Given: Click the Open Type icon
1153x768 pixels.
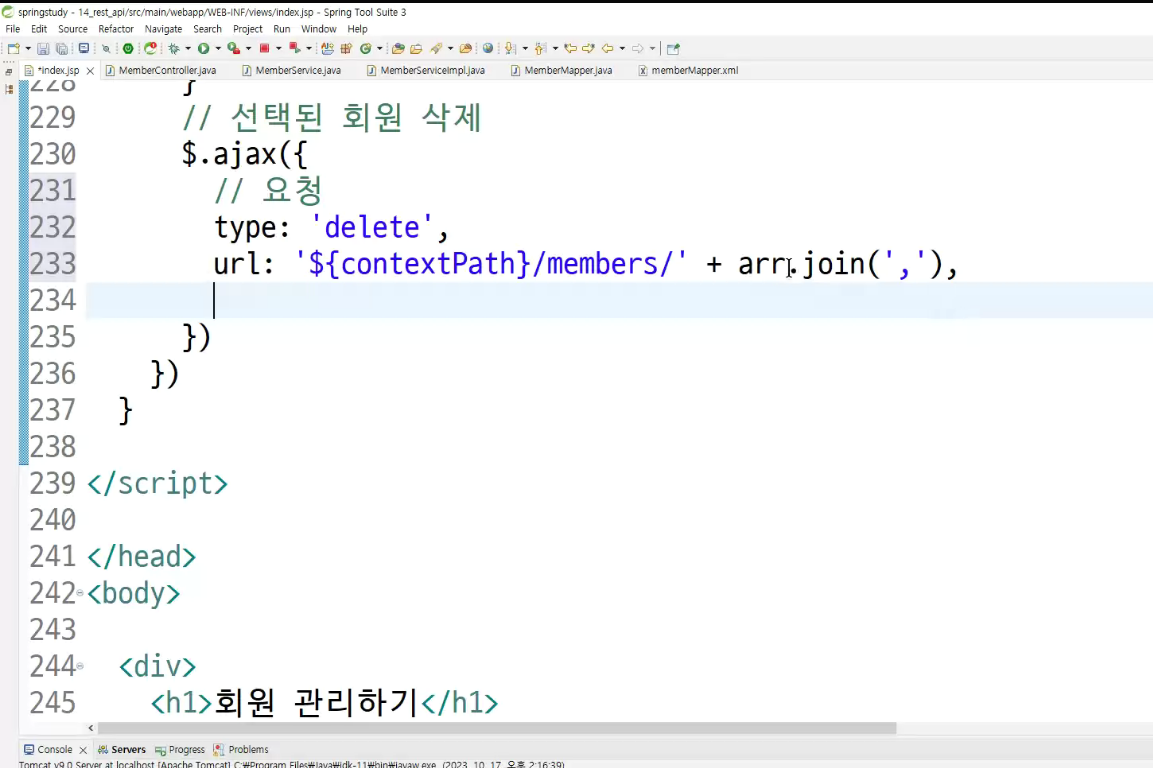Looking at the screenshot, I should click(x=398, y=49).
